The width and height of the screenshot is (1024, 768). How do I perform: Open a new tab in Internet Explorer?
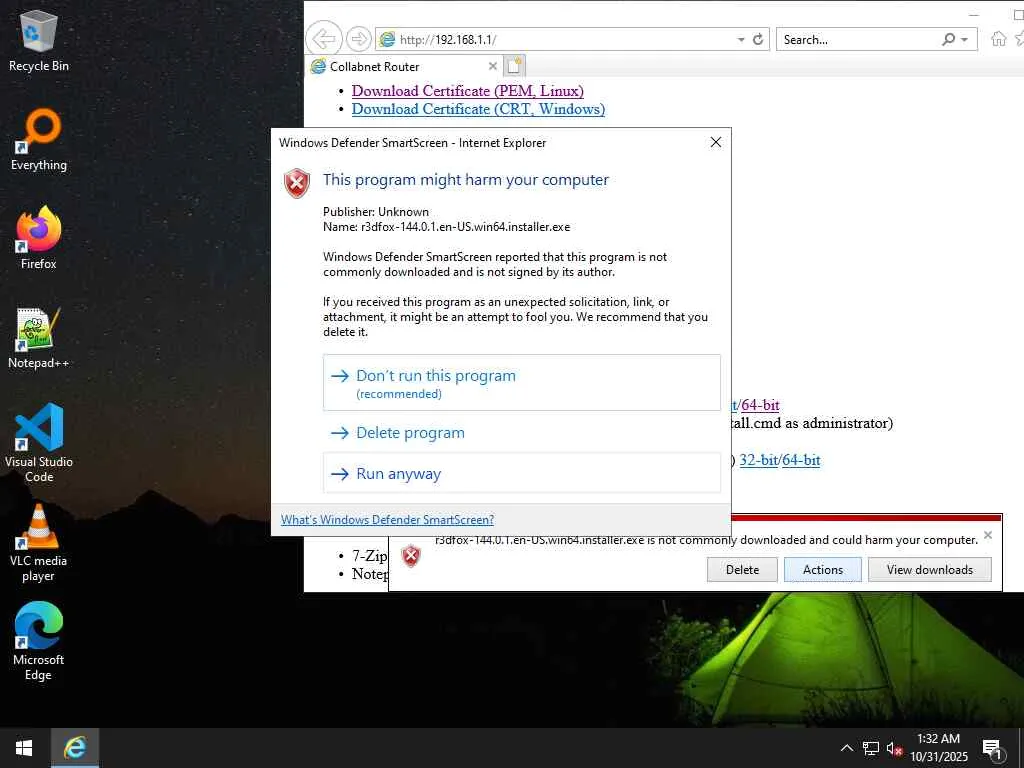(515, 66)
